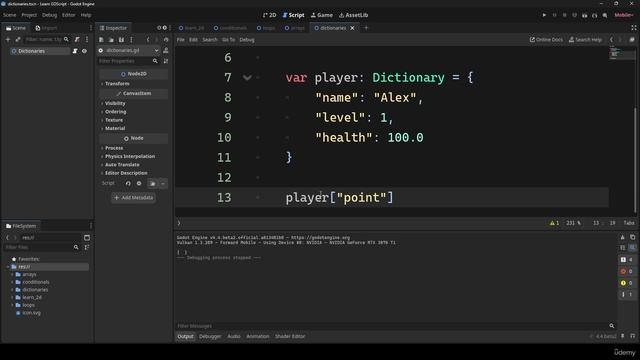Open the script editor Search menu
Viewport: 640px width, 360px height.
[210, 40]
